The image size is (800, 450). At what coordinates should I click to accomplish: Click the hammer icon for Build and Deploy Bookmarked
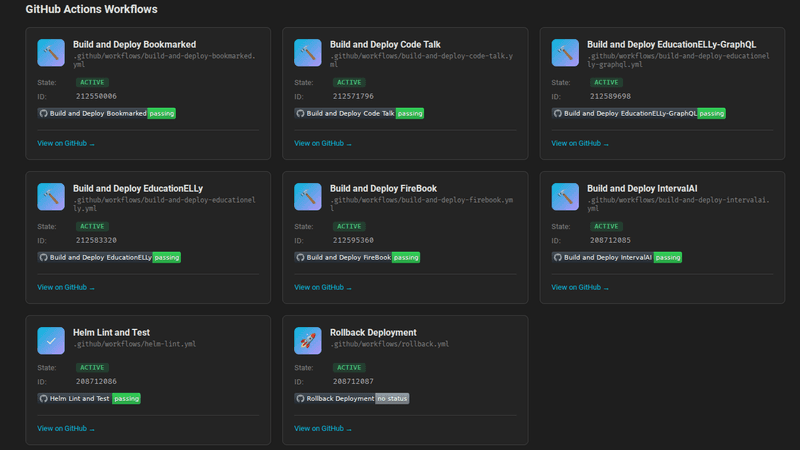coord(51,53)
